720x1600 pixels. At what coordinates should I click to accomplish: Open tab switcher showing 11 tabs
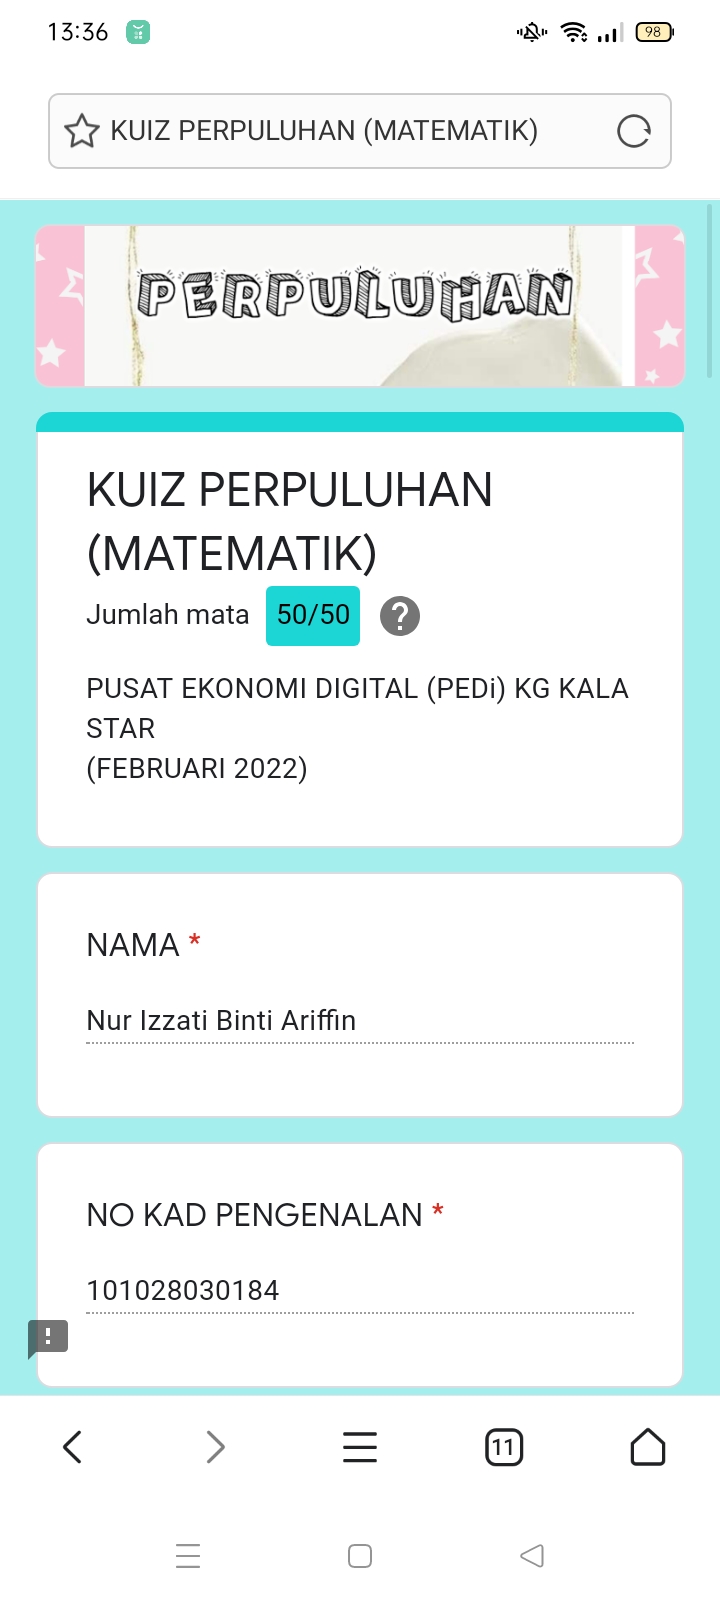click(x=504, y=1447)
